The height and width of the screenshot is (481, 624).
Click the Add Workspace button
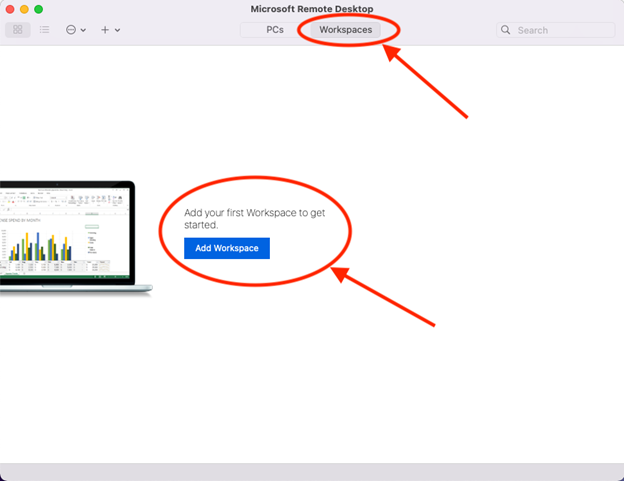pyautogui.click(x=227, y=248)
